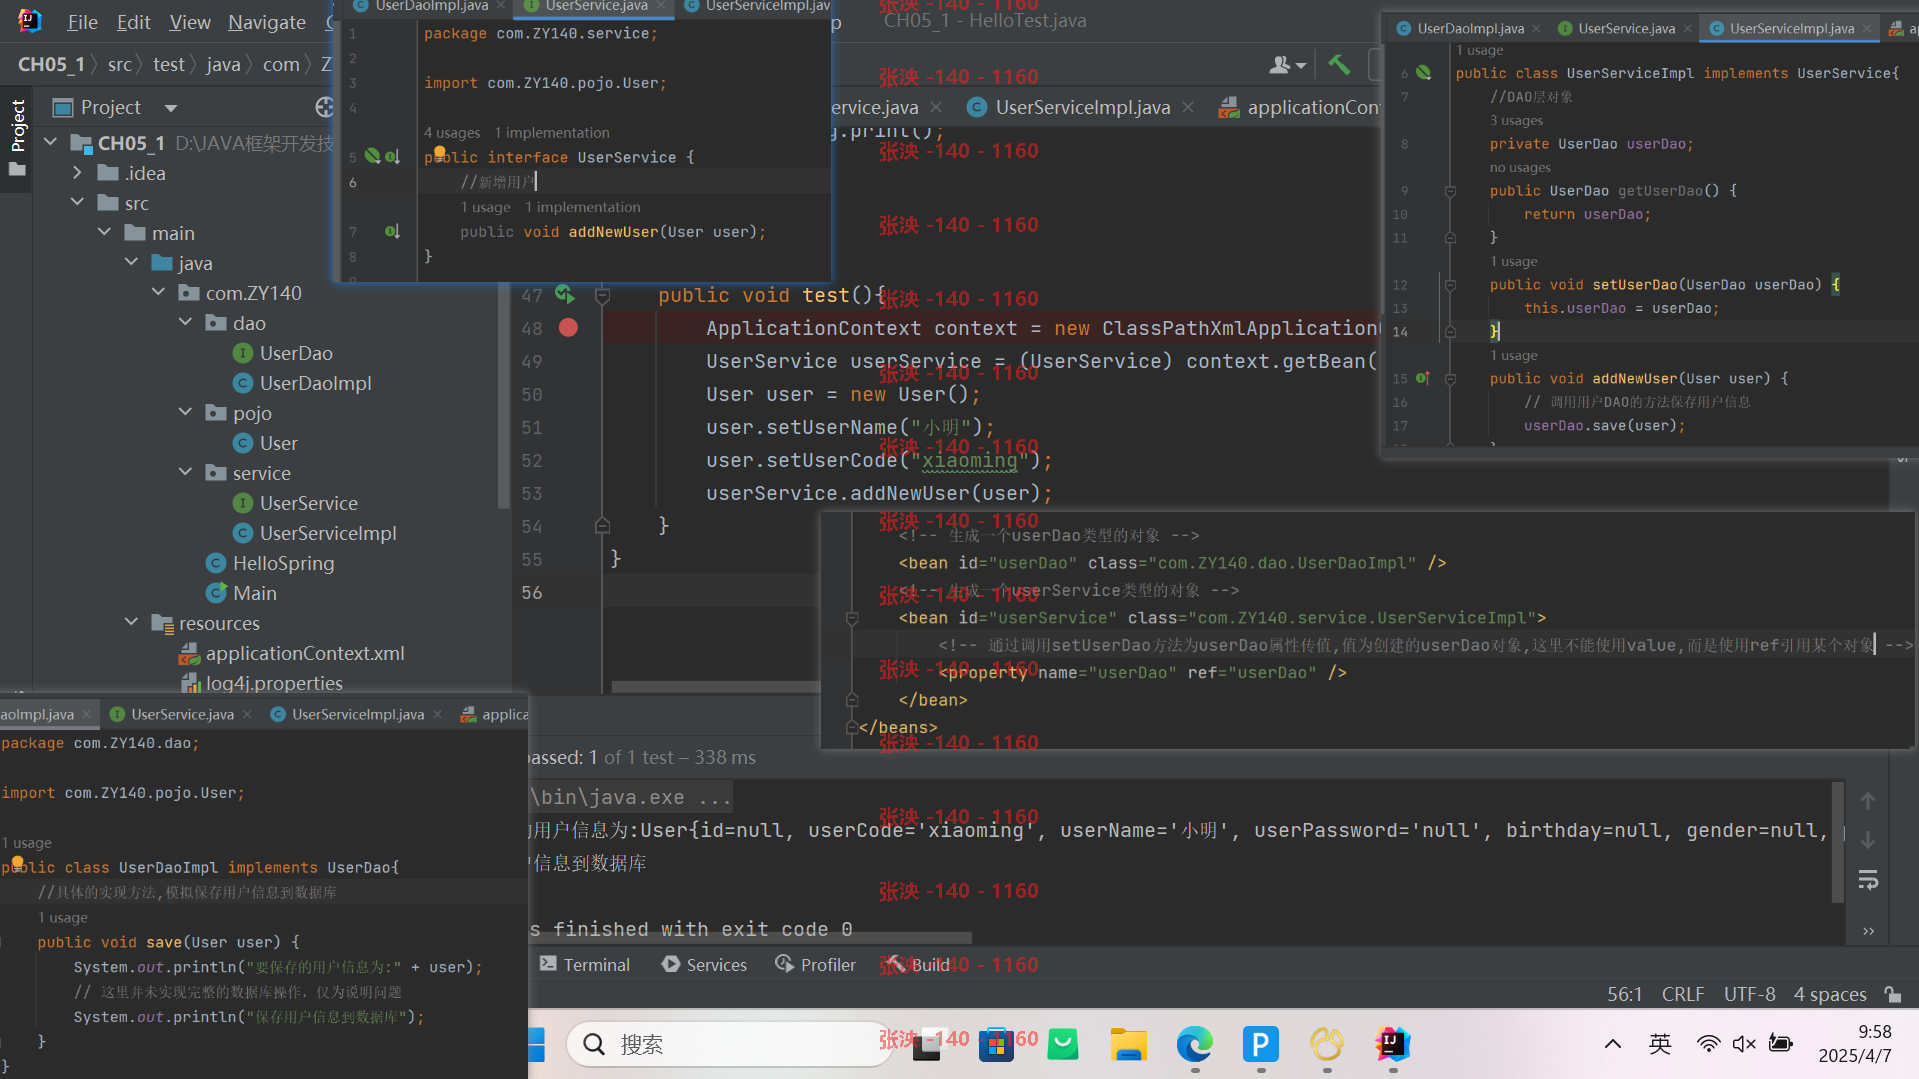The width and height of the screenshot is (1919, 1079).
Task: Open the Profiler tool window
Action: [x=815, y=964]
